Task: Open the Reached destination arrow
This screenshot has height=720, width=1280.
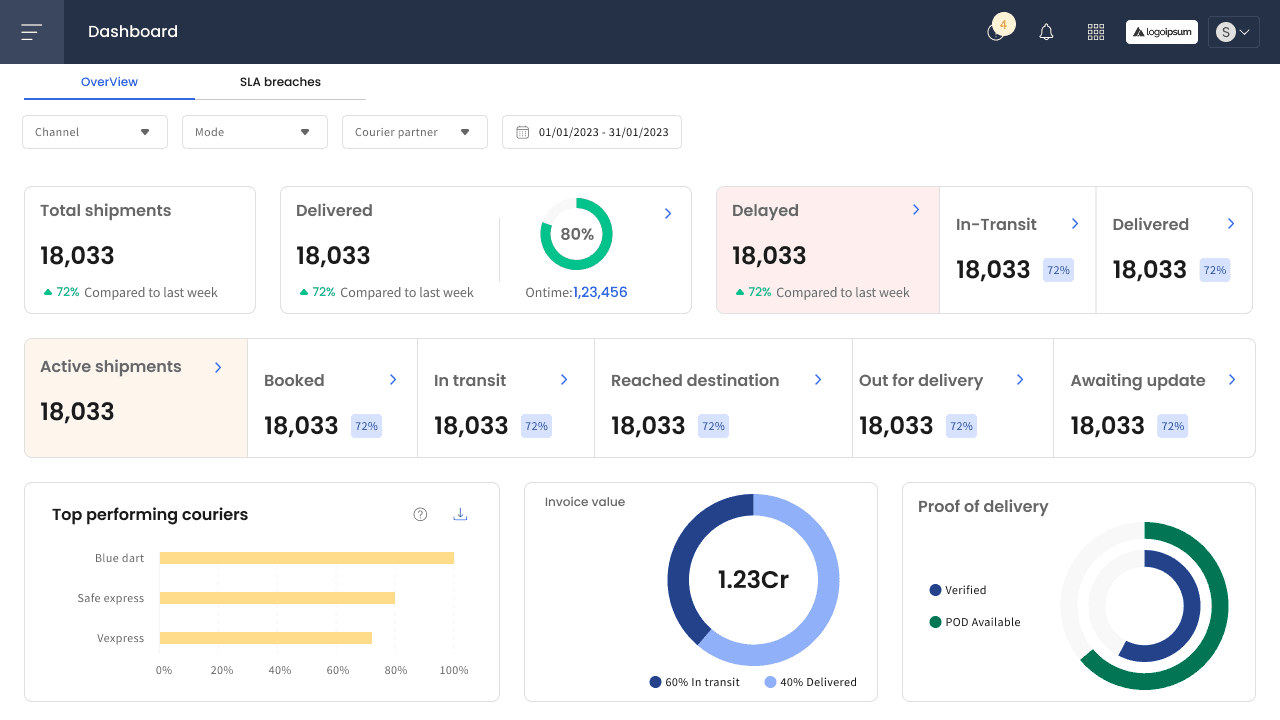Action: [x=818, y=380]
